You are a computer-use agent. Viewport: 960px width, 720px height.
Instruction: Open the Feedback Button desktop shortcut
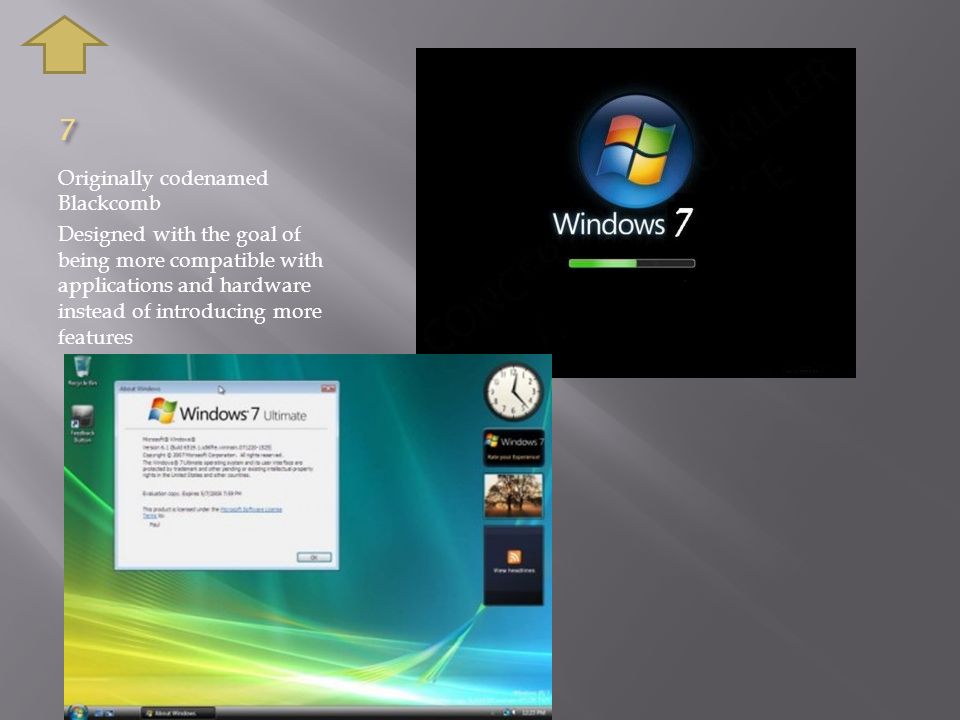(x=82, y=424)
